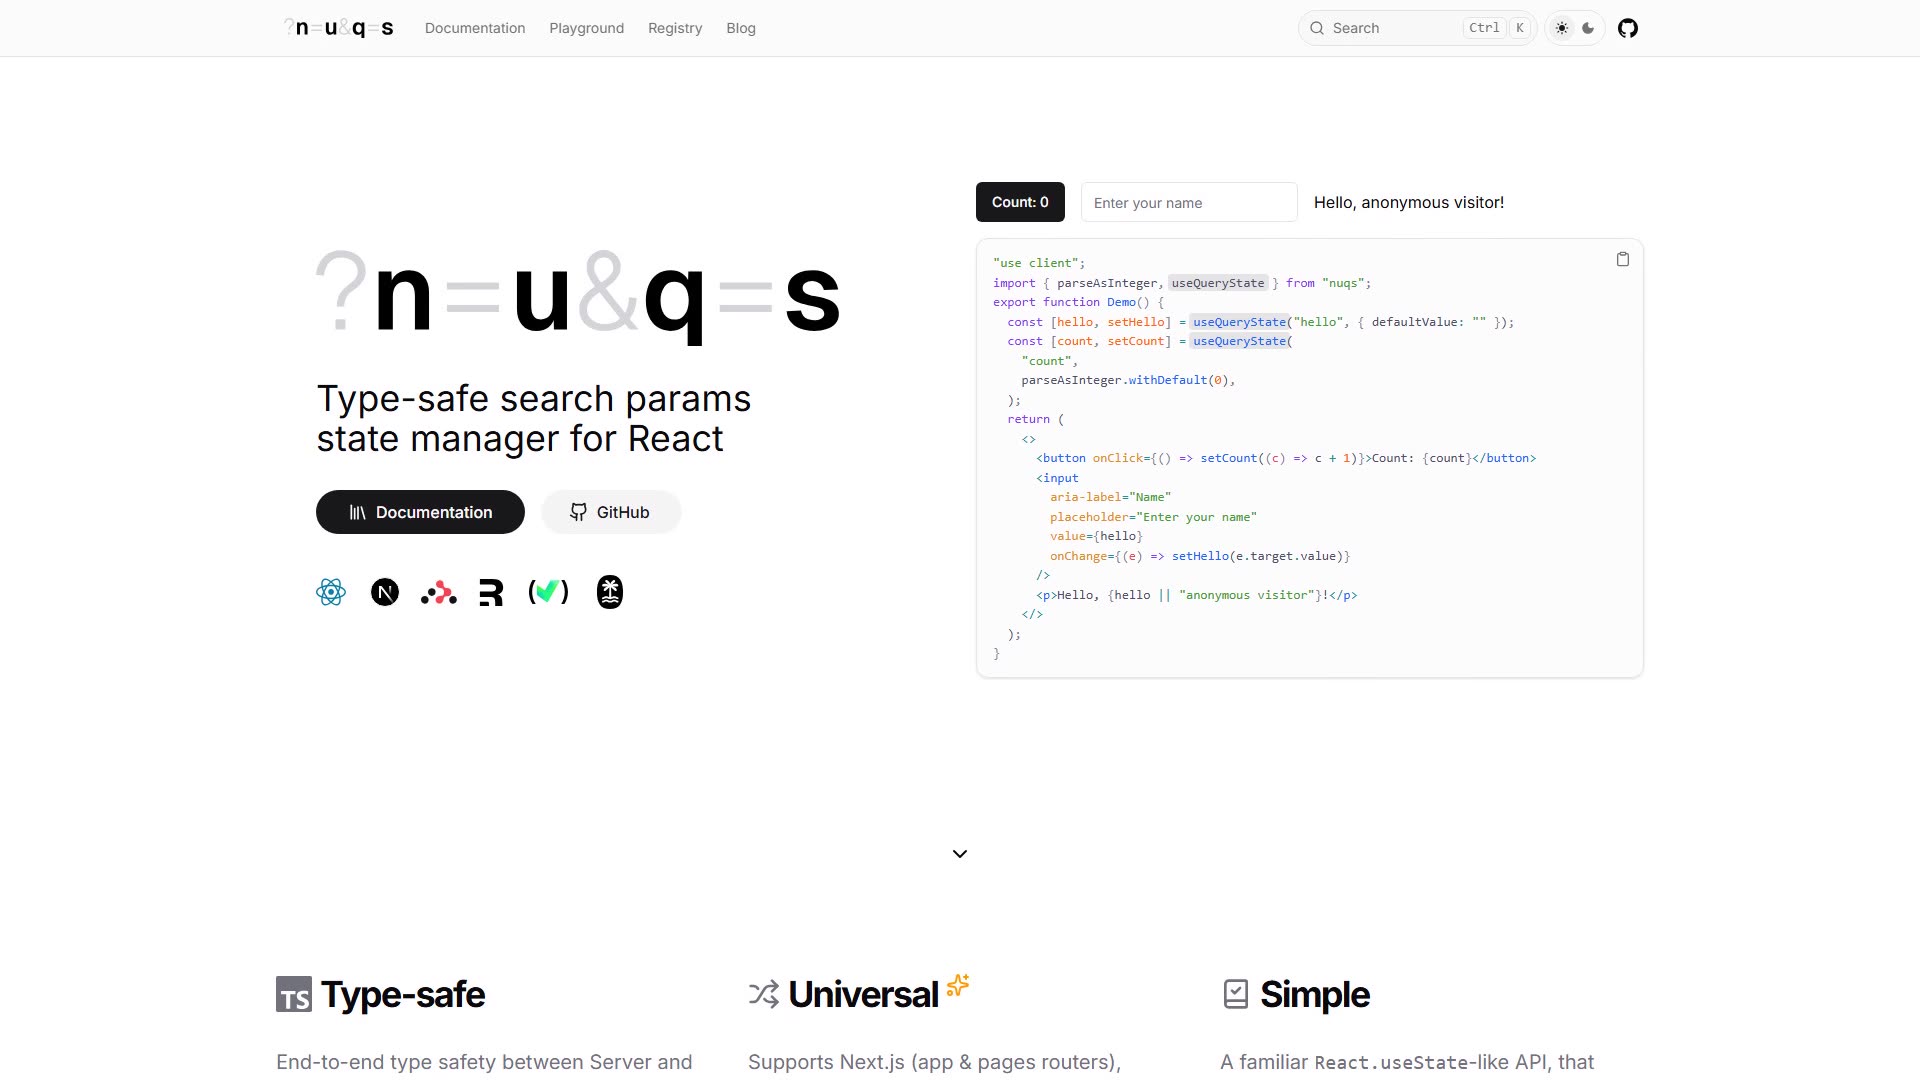This screenshot has height=1080, width=1920.
Task: Click the palm tree TanStack logo
Action: coord(610,592)
